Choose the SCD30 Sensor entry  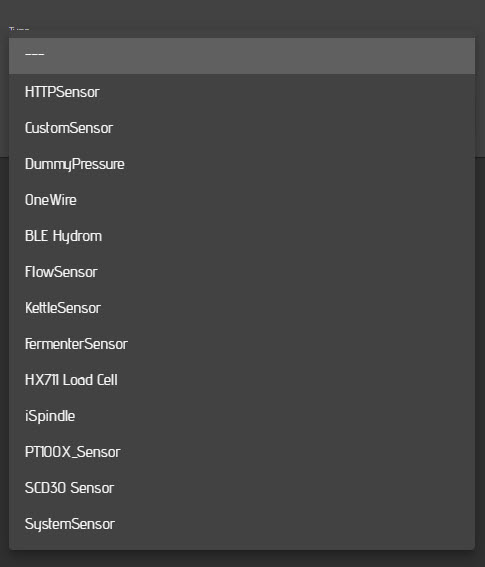pos(242,488)
